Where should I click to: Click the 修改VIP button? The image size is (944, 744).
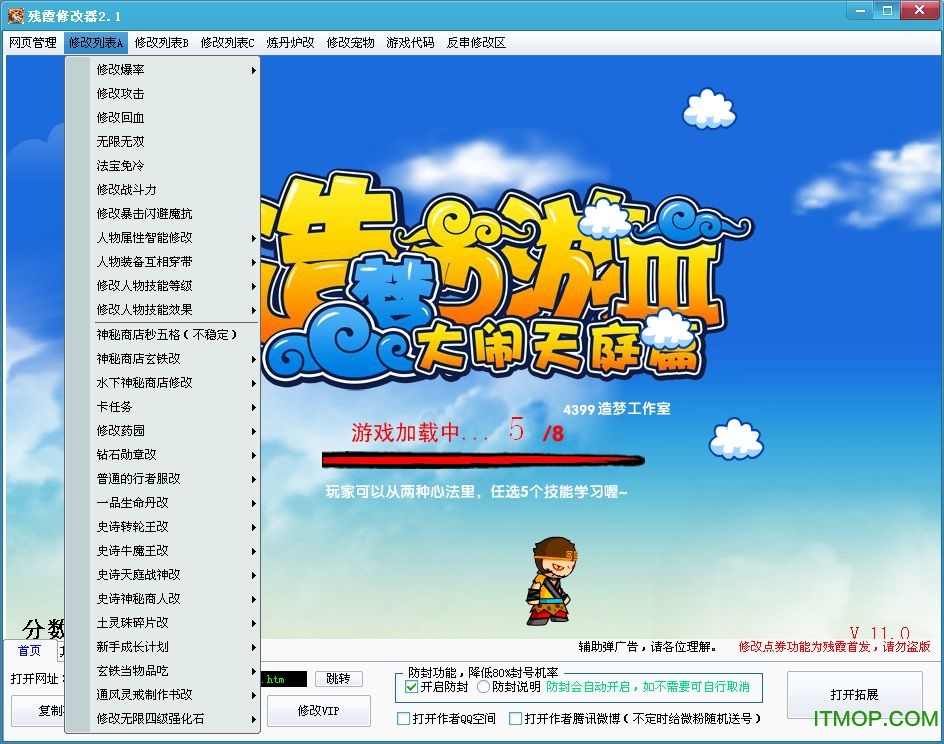click(318, 711)
